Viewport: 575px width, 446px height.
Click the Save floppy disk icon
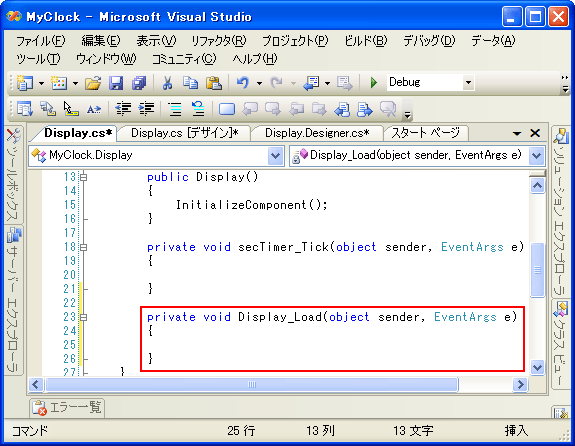[116, 83]
